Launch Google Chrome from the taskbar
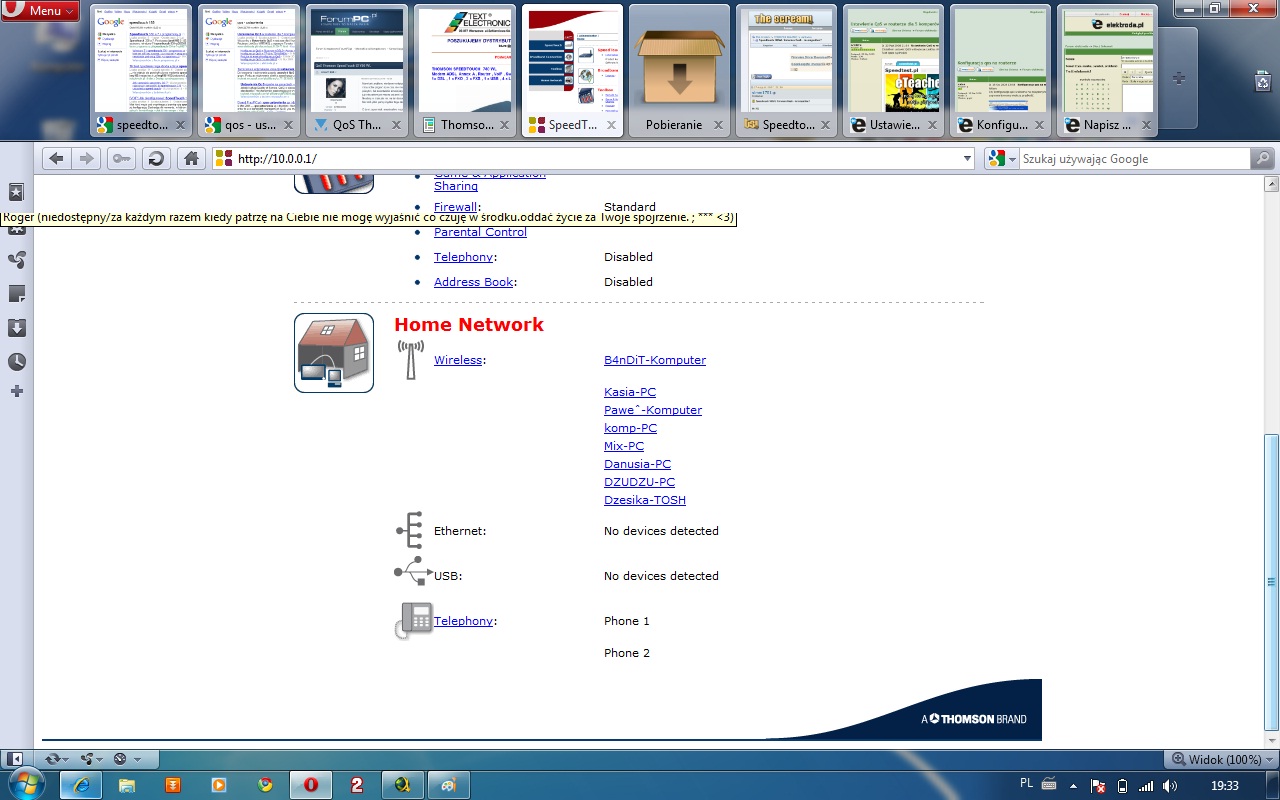Screen dimensions: 1280x800 tap(264, 785)
